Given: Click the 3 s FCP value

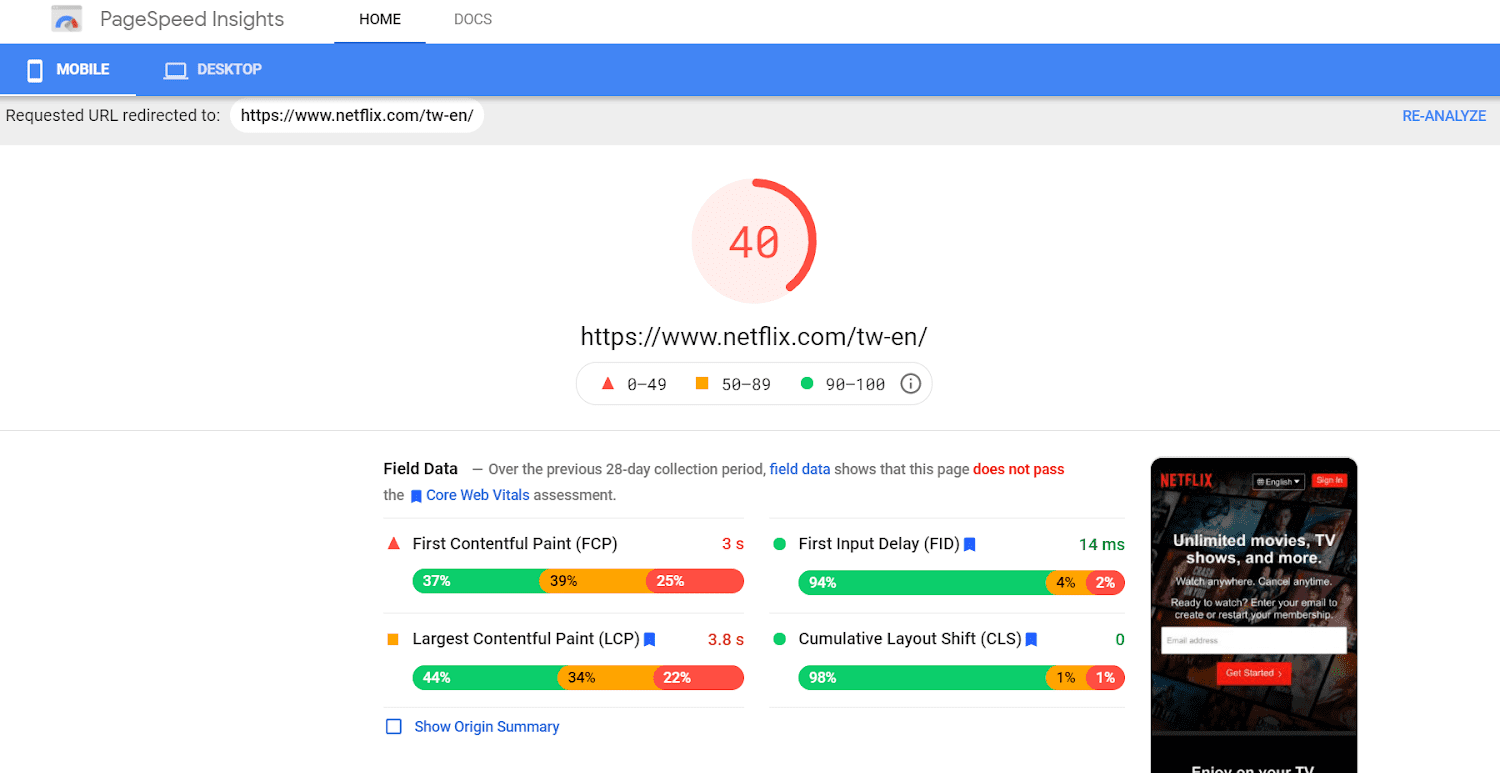Looking at the screenshot, I should pyautogui.click(x=733, y=544).
